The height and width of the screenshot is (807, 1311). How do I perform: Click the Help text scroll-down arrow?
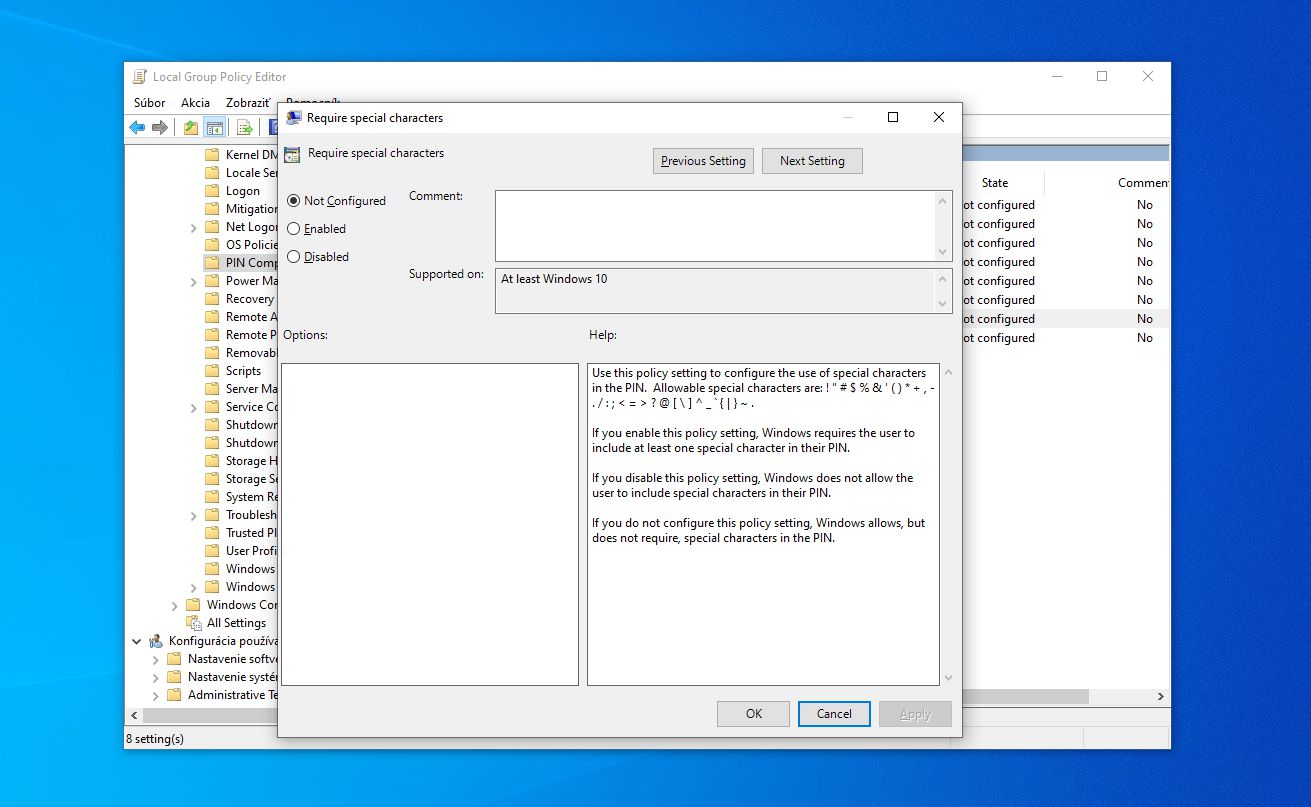[948, 677]
